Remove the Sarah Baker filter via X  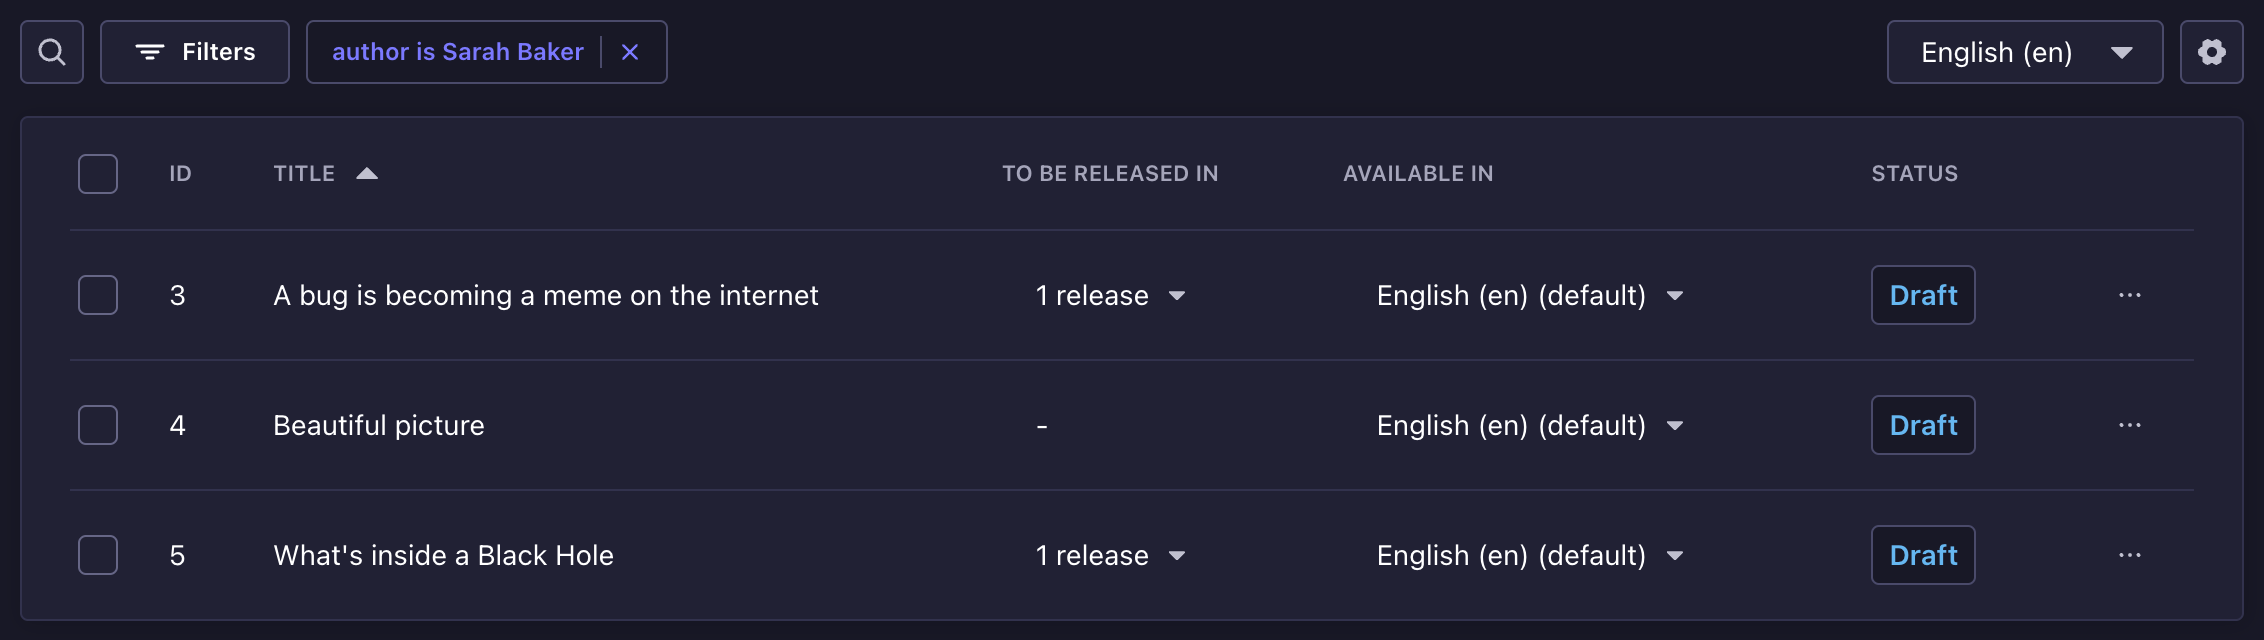pyautogui.click(x=630, y=51)
